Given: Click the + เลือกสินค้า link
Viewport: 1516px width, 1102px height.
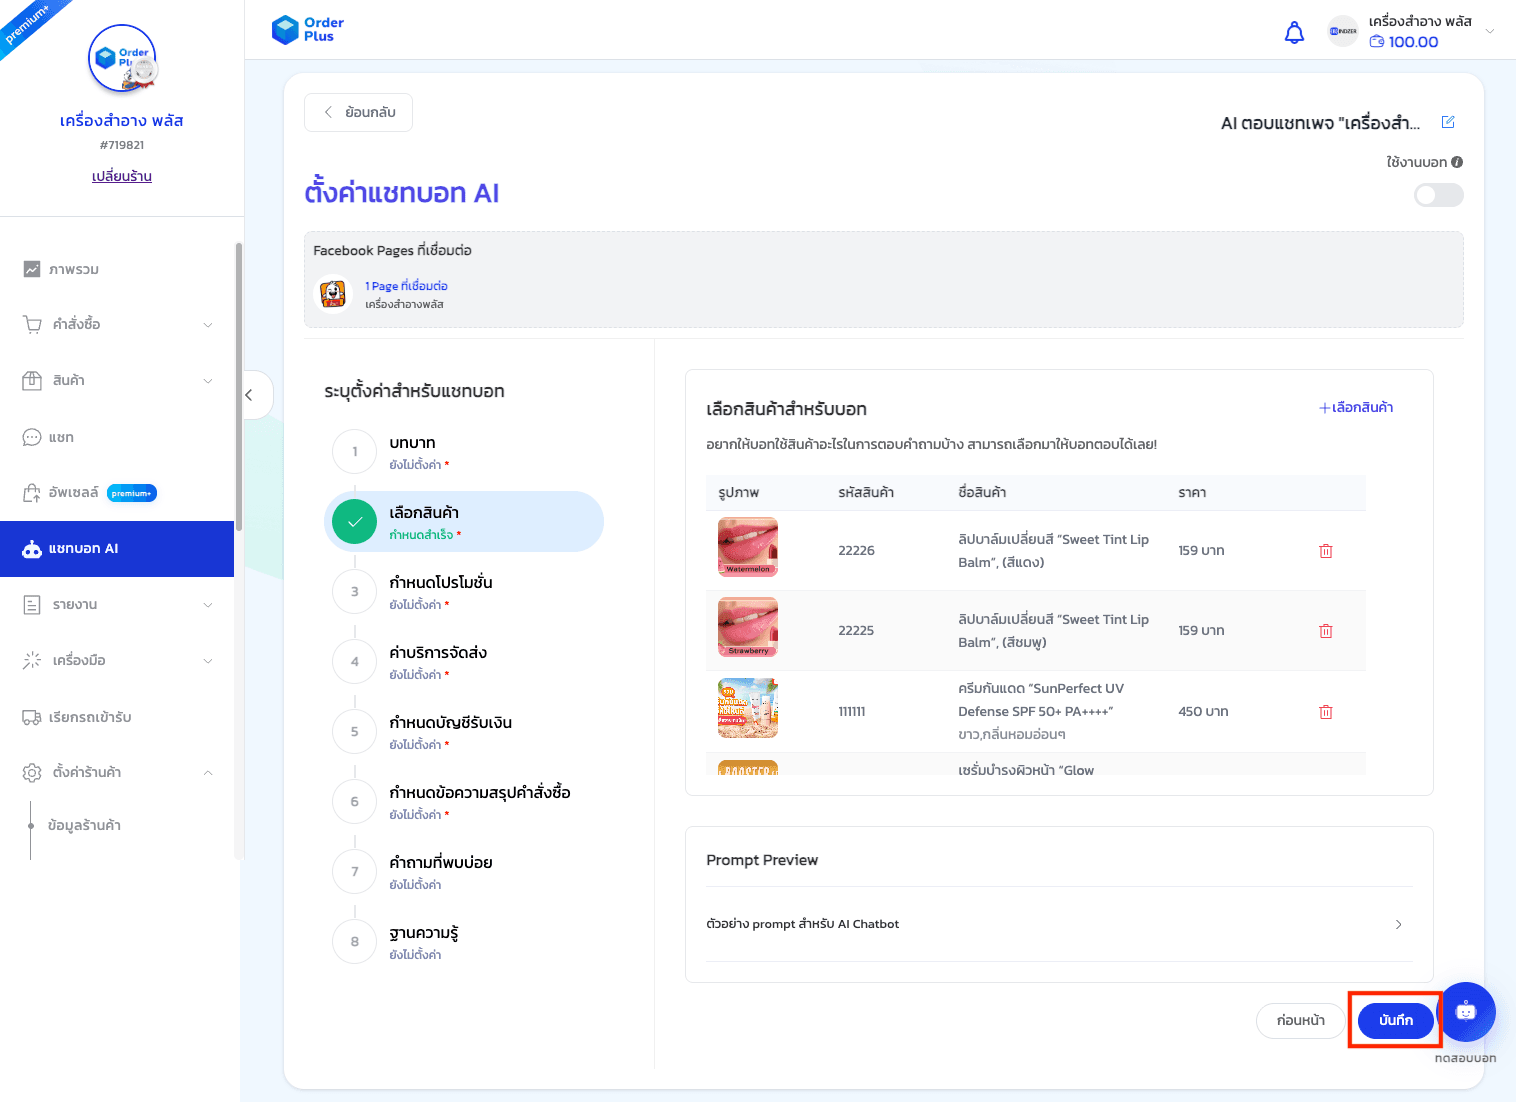Looking at the screenshot, I should point(1356,407).
